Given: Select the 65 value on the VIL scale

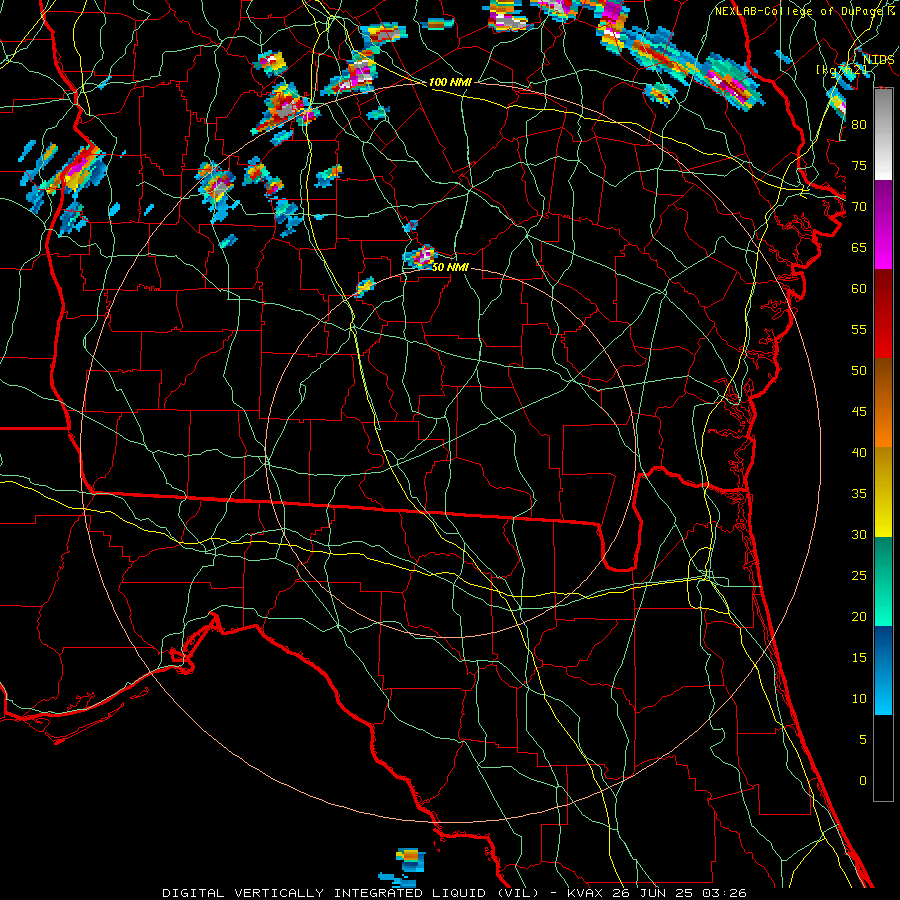Looking at the screenshot, I should coord(859,248).
